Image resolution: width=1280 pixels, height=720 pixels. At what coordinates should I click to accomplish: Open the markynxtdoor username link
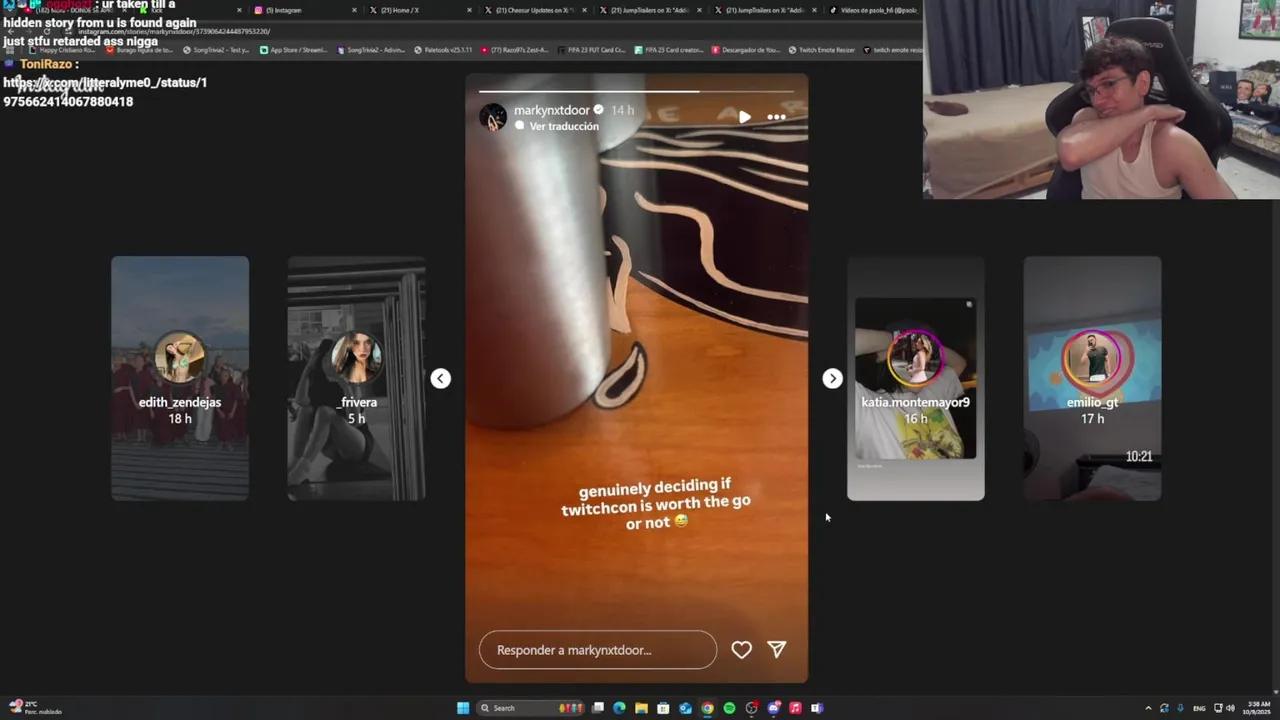pos(551,110)
